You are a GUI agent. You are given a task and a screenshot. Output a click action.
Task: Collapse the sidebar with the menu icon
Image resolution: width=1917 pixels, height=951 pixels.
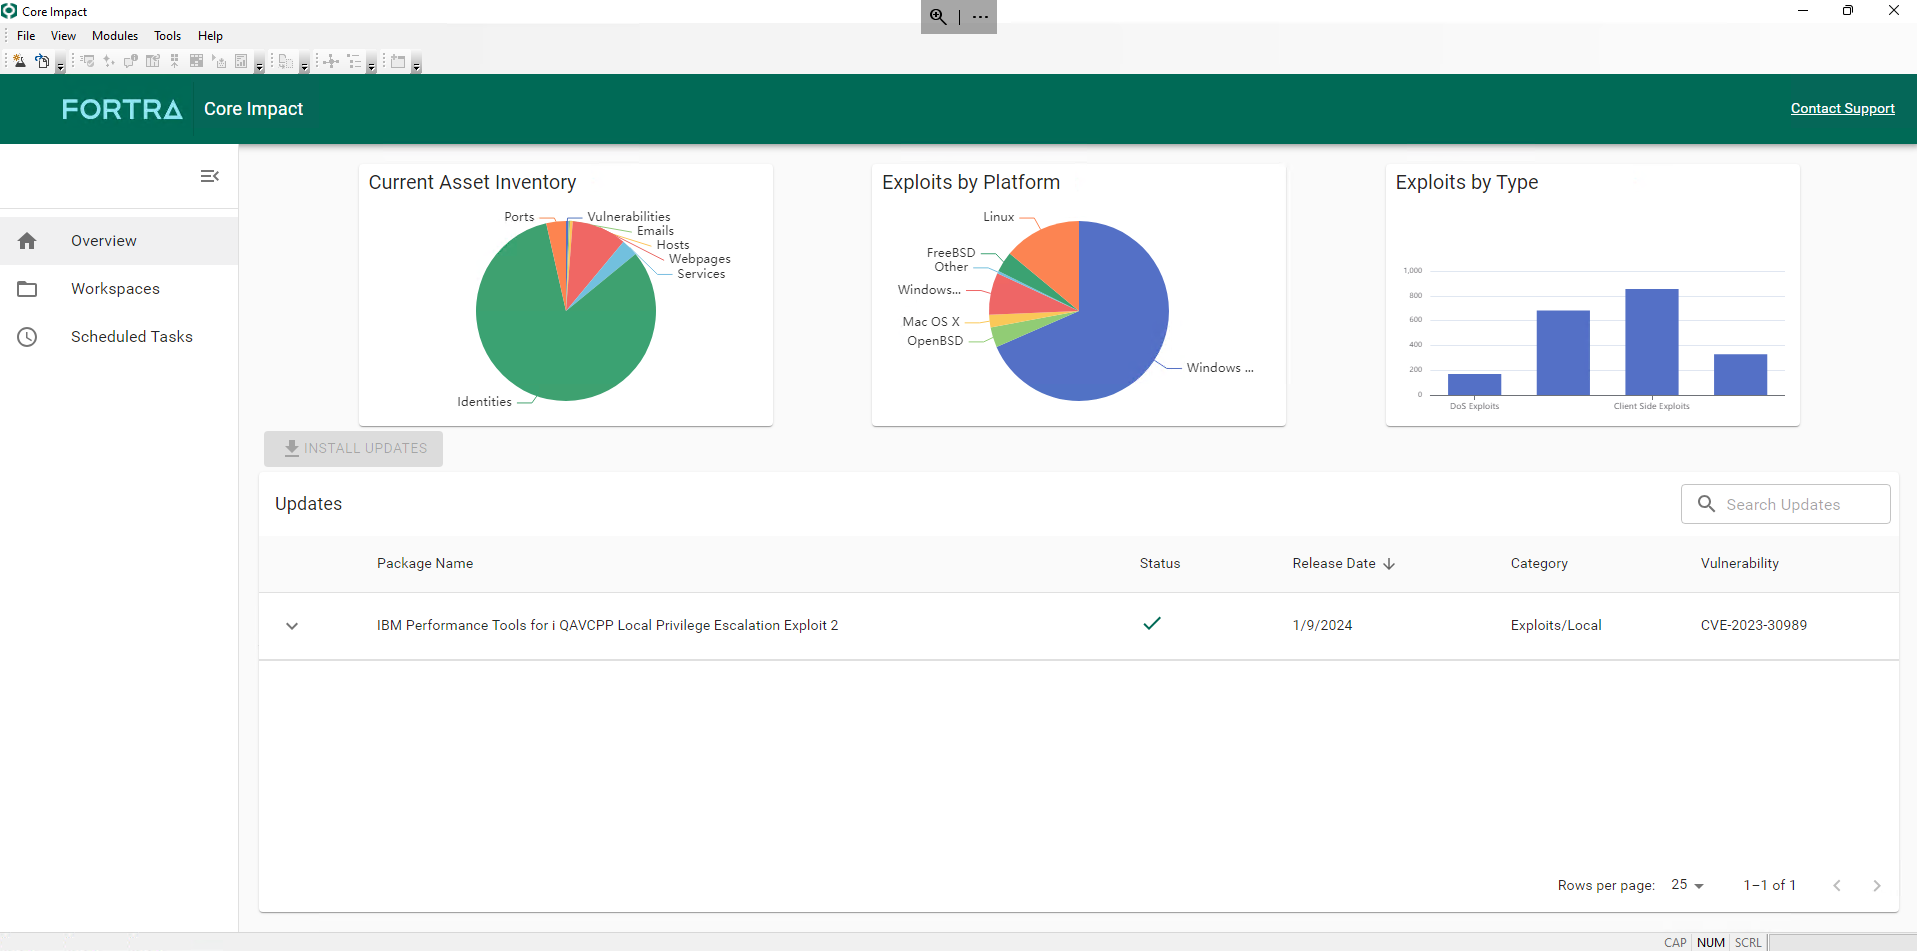[x=210, y=176]
